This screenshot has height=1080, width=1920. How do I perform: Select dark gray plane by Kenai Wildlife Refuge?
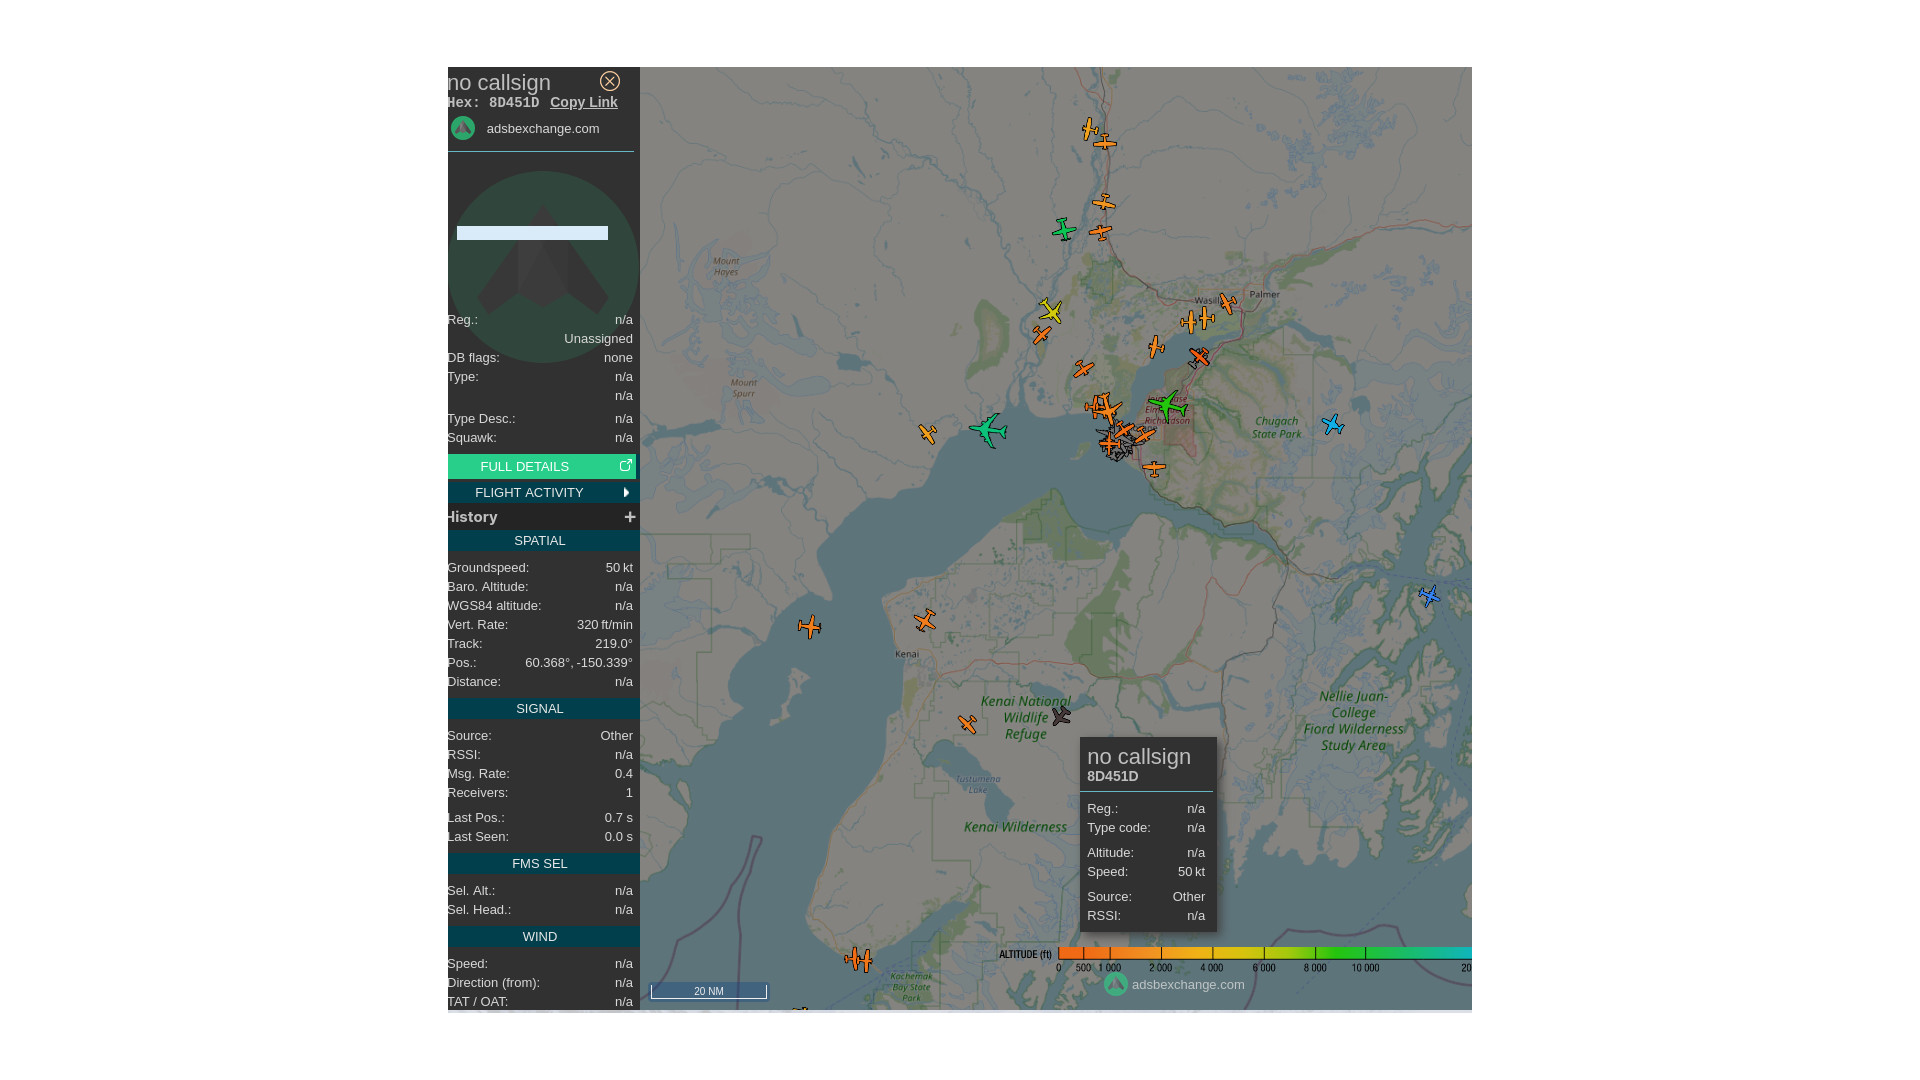click(1061, 716)
